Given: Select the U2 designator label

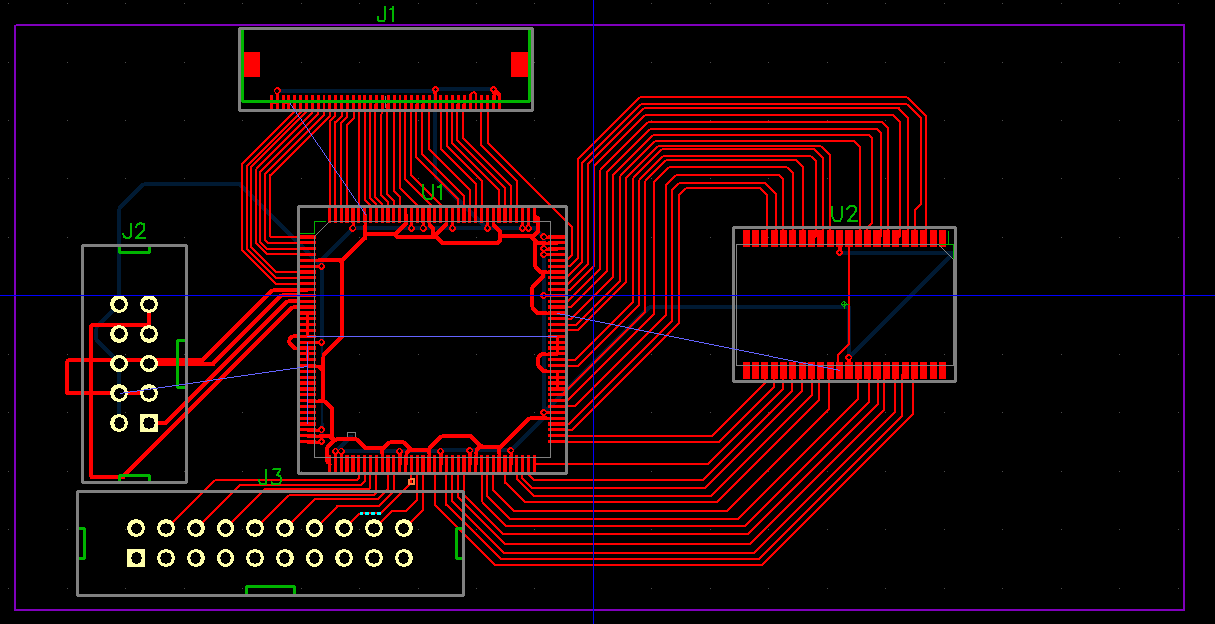Looking at the screenshot, I should [844, 214].
